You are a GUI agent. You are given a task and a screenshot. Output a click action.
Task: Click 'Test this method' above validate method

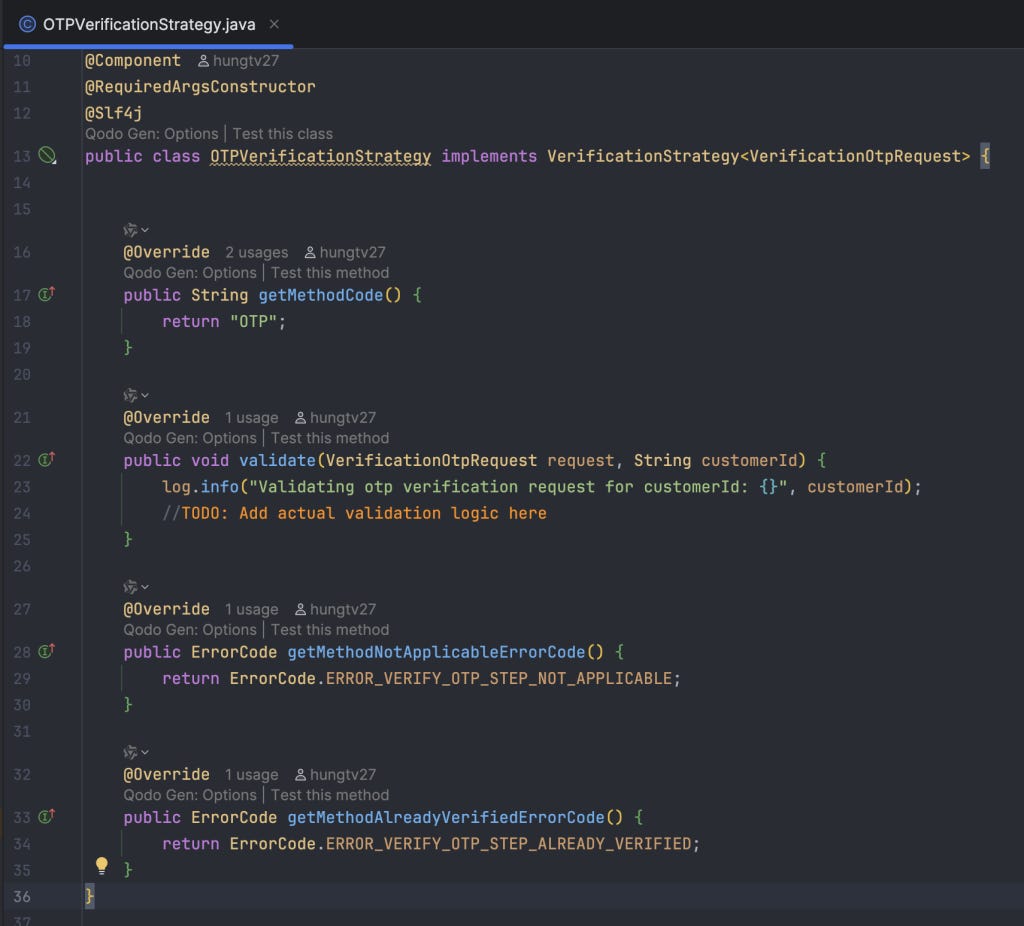tap(330, 438)
